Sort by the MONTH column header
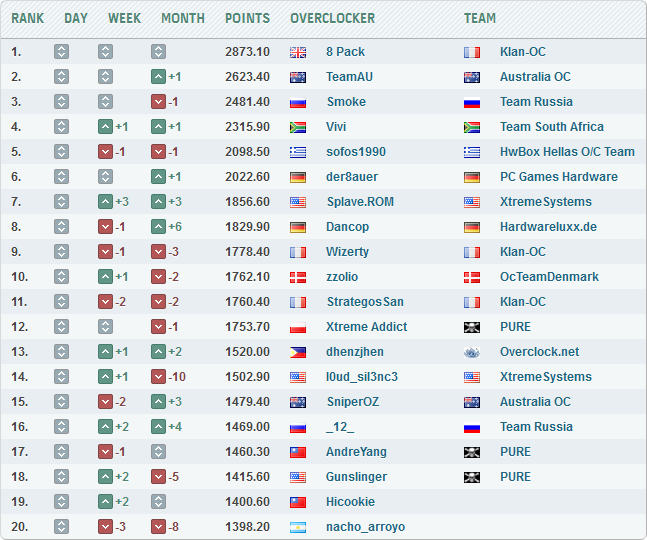The image size is (647, 540). point(183,18)
